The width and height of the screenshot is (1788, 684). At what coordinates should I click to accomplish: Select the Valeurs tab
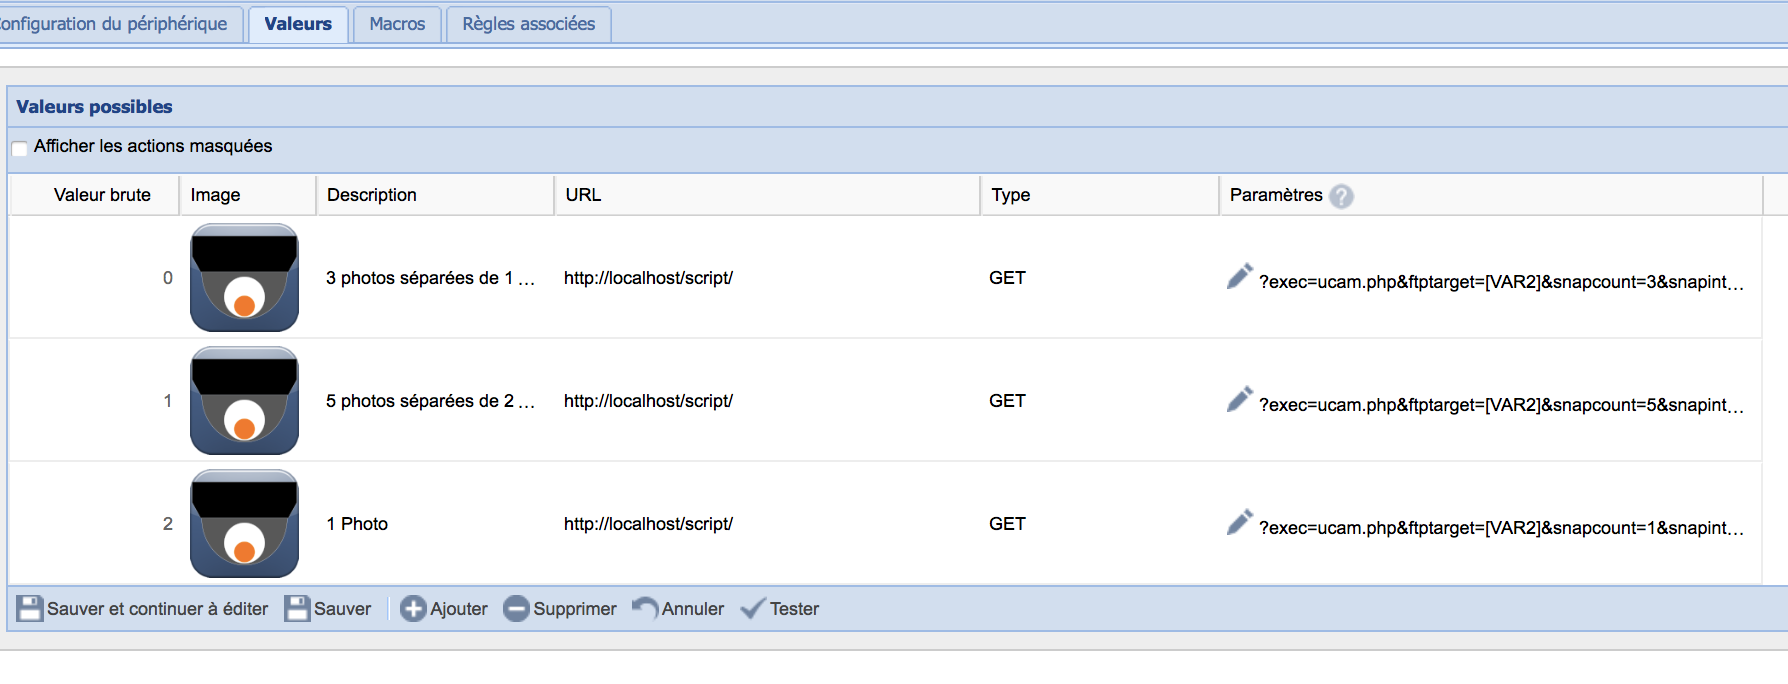coord(298,24)
